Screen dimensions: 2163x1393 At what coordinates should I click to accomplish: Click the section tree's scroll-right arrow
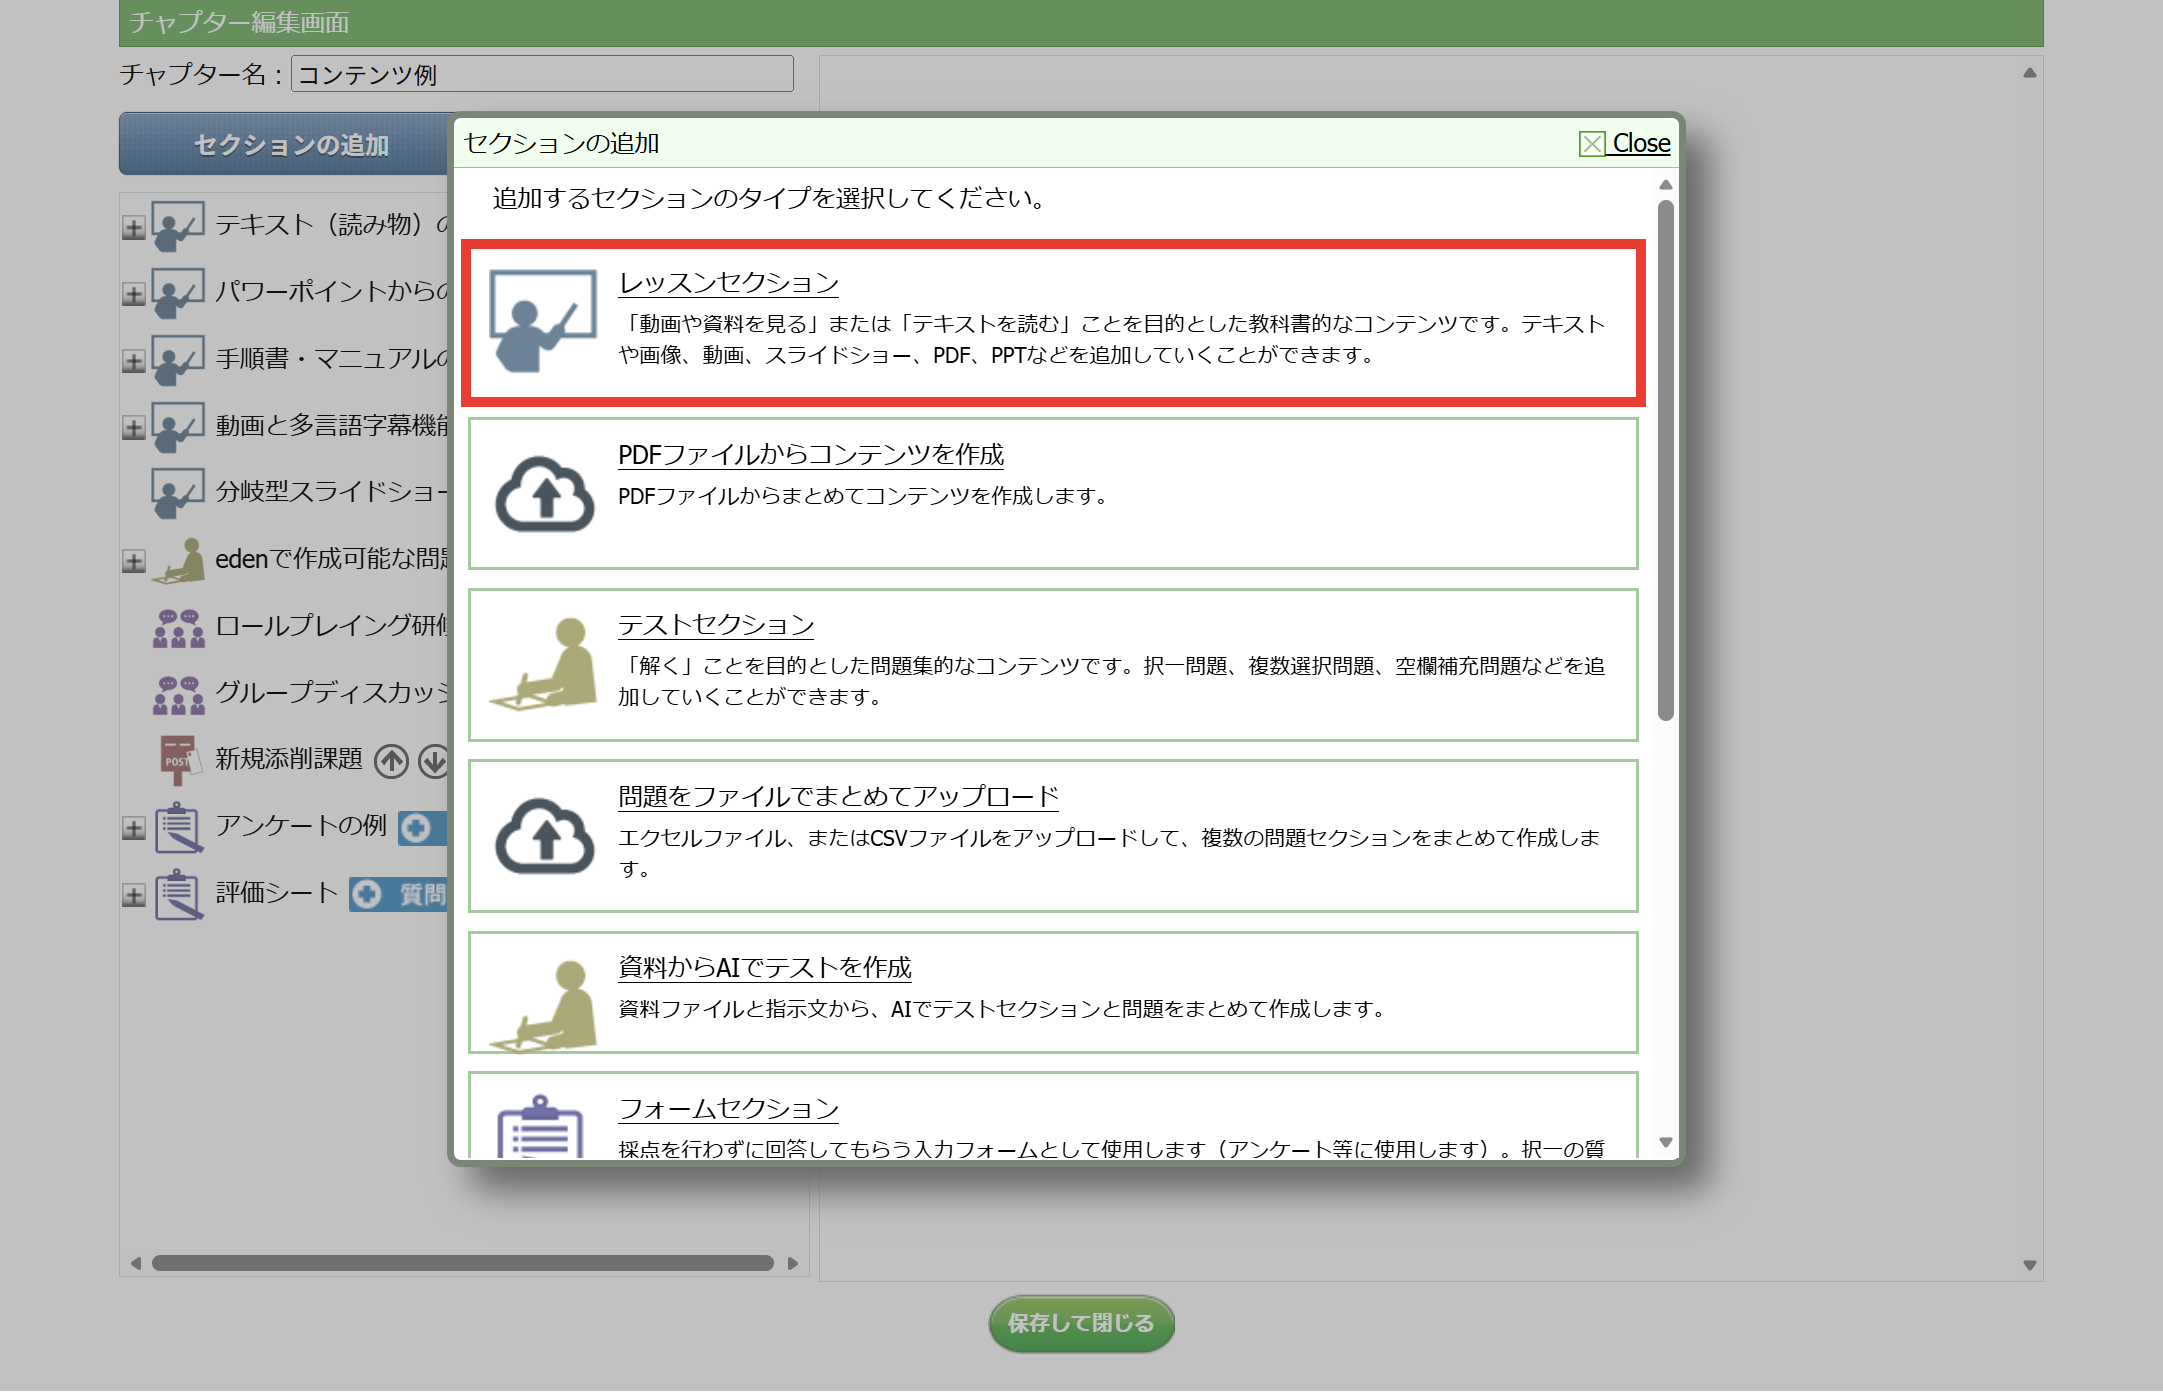(x=793, y=1263)
